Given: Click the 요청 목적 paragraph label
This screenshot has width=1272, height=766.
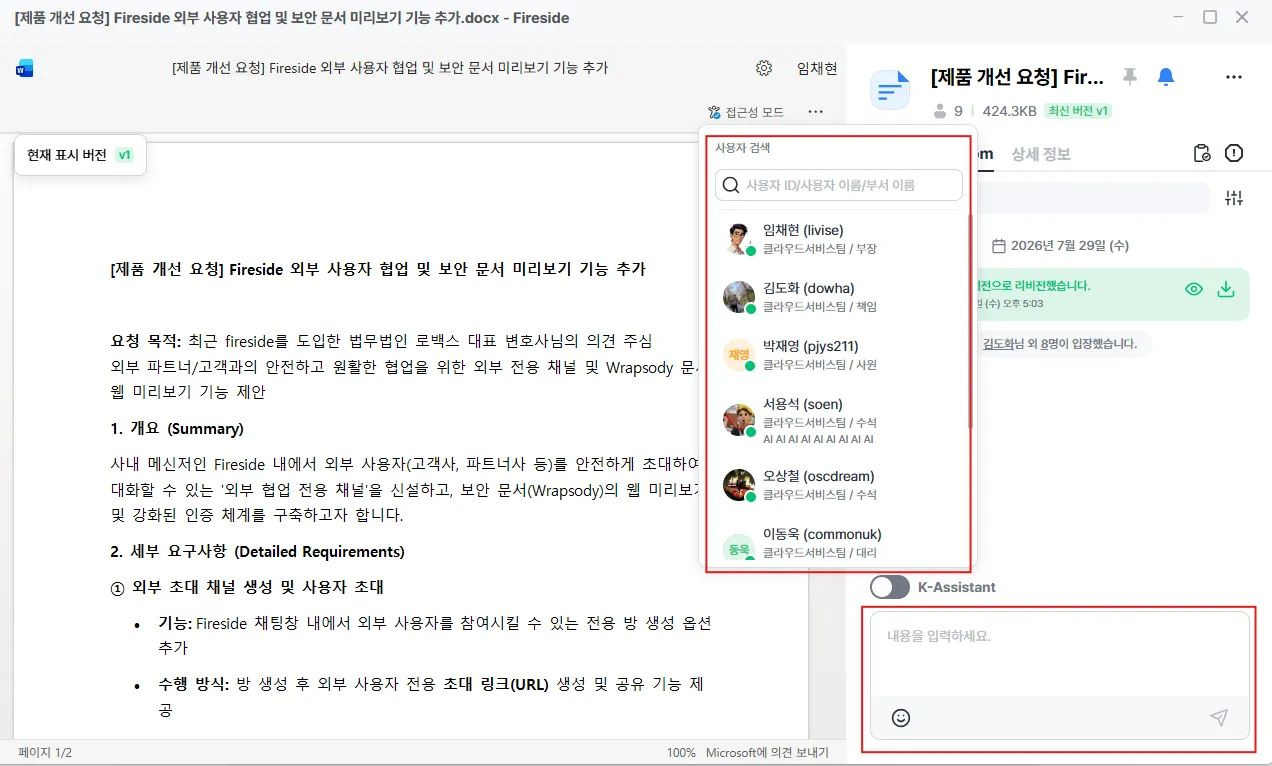Looking at the screenshot, I should pyautogui.click(x=146, y=341).
